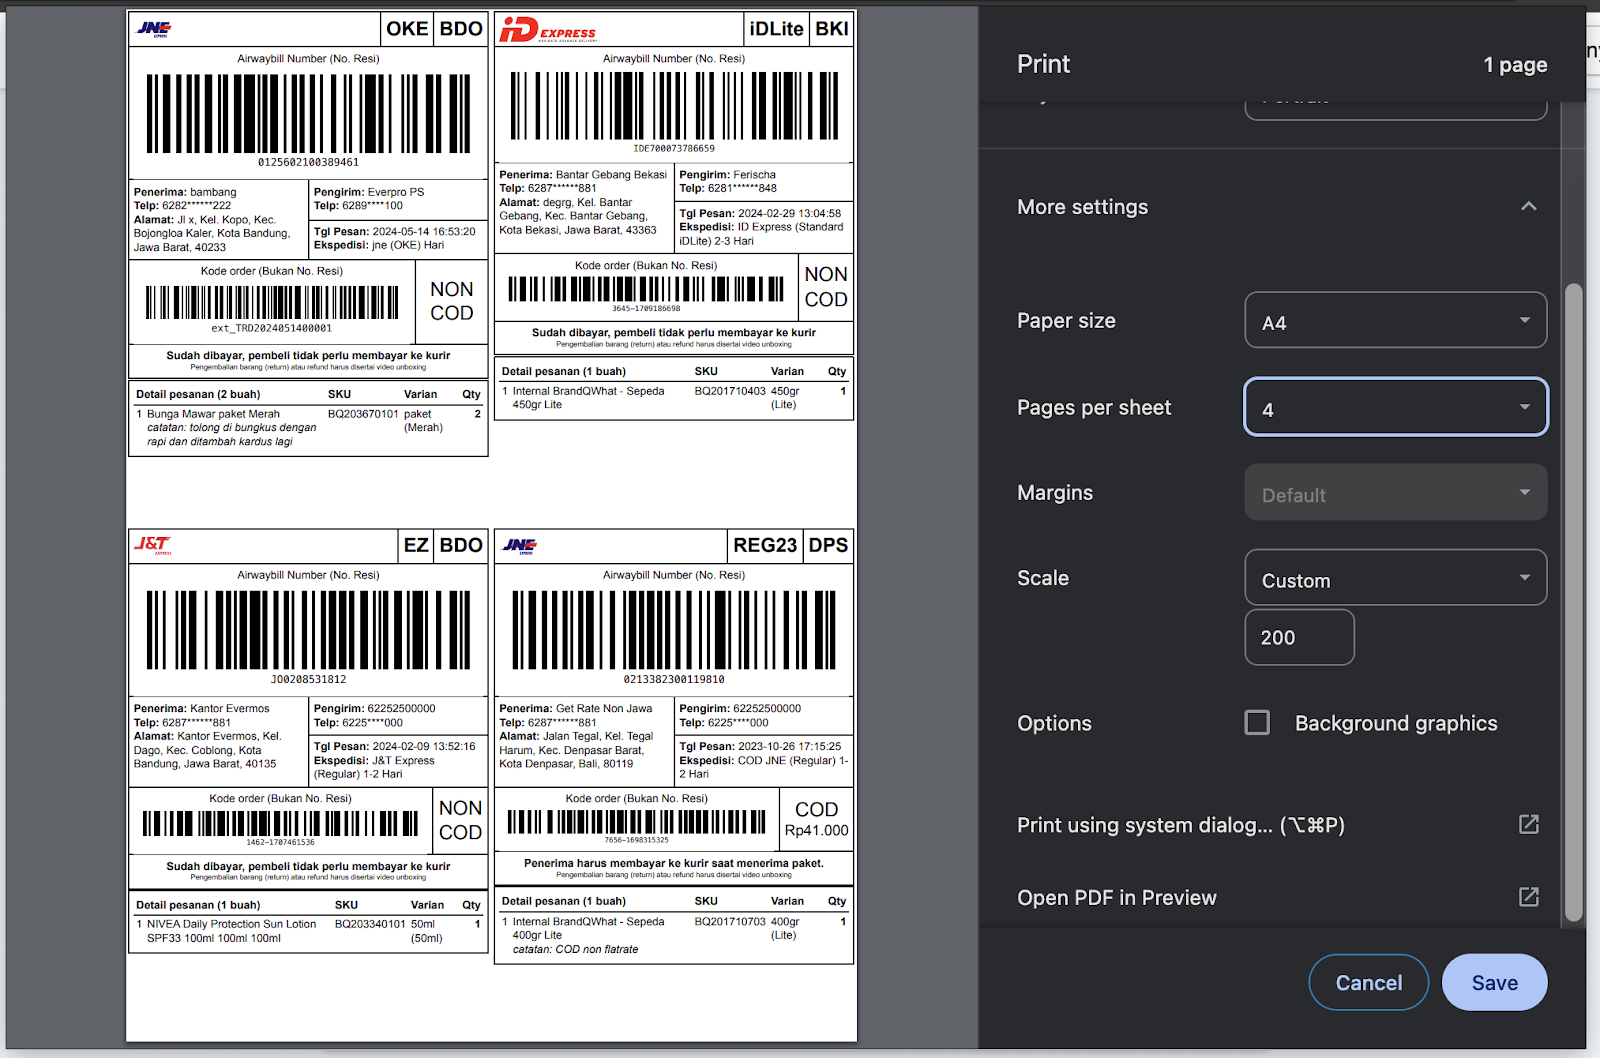This screenshot has width=1600, height=1058.
Task: Click airwaybill barcode JO0208531812
Action: tap(308, 629)
